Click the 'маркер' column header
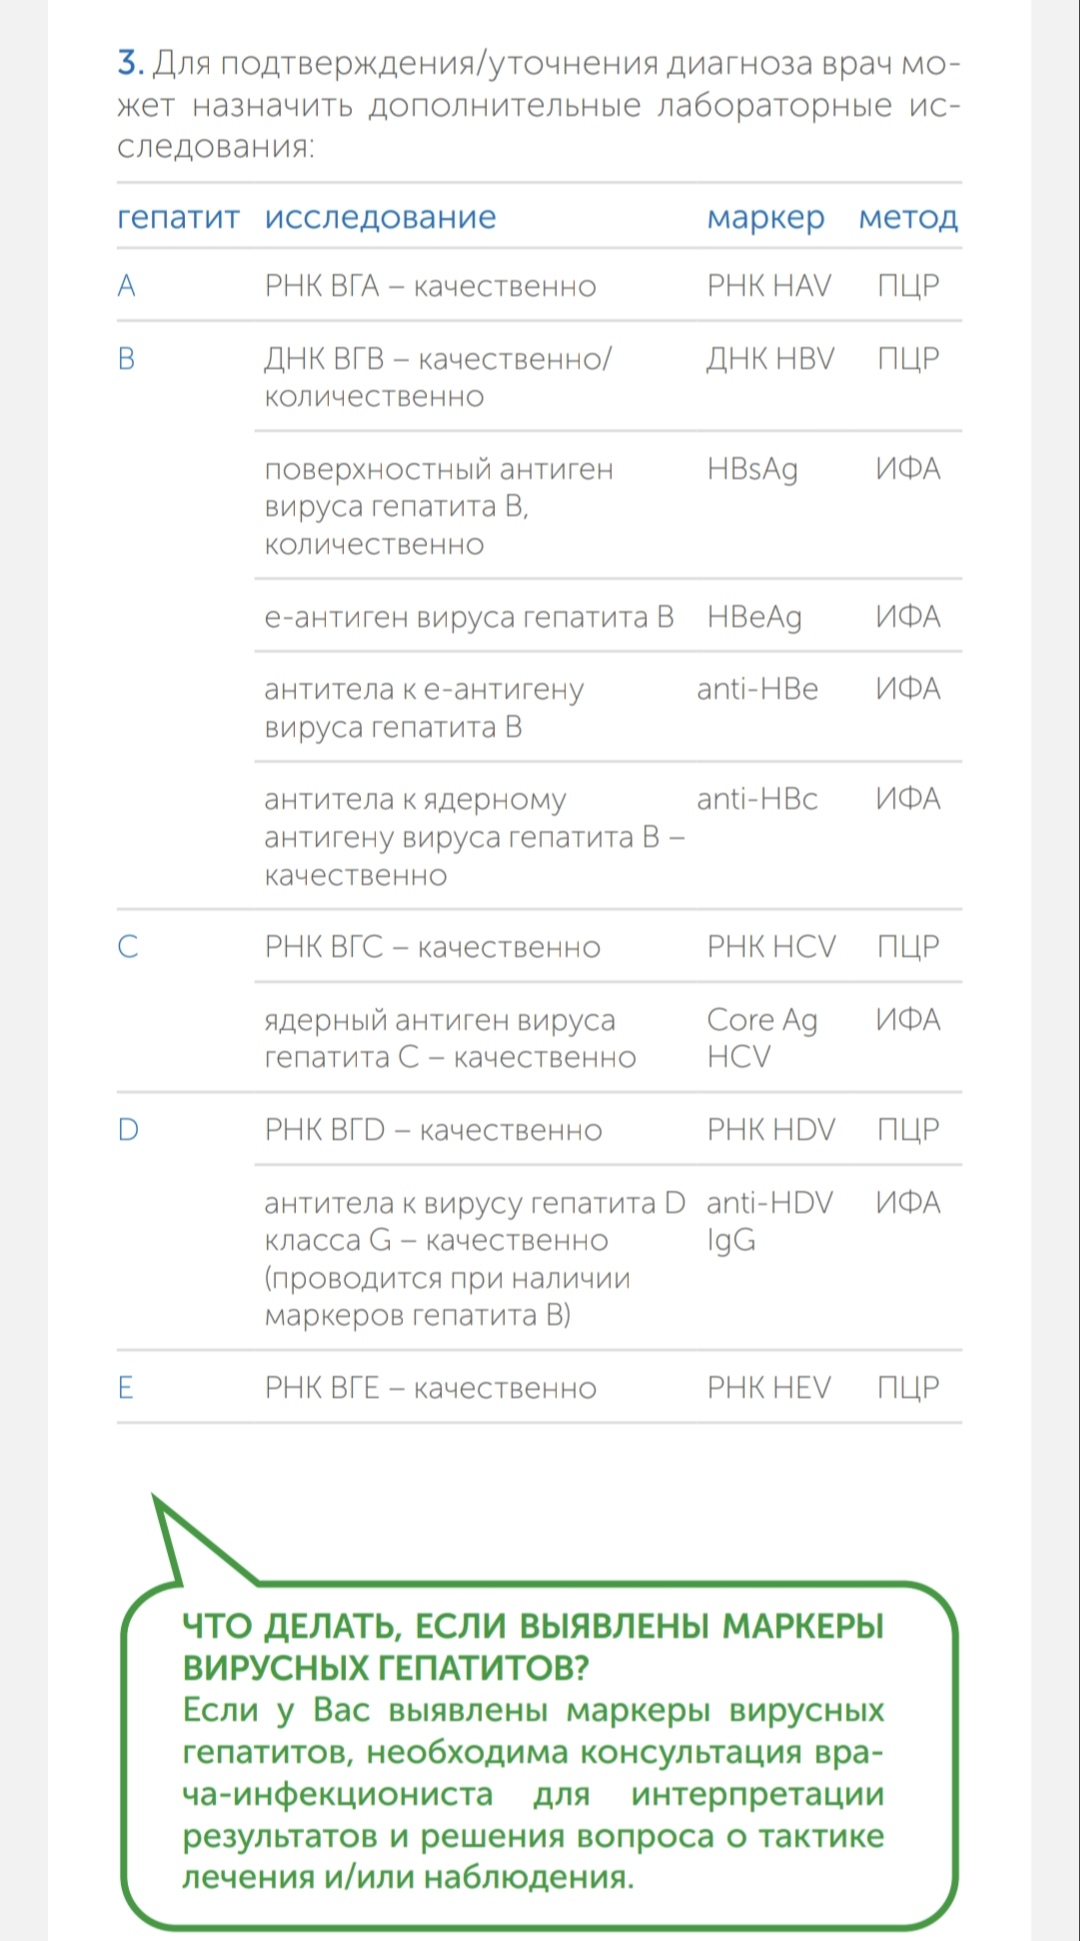The image size is (1080, 1941). click(766, 218)
